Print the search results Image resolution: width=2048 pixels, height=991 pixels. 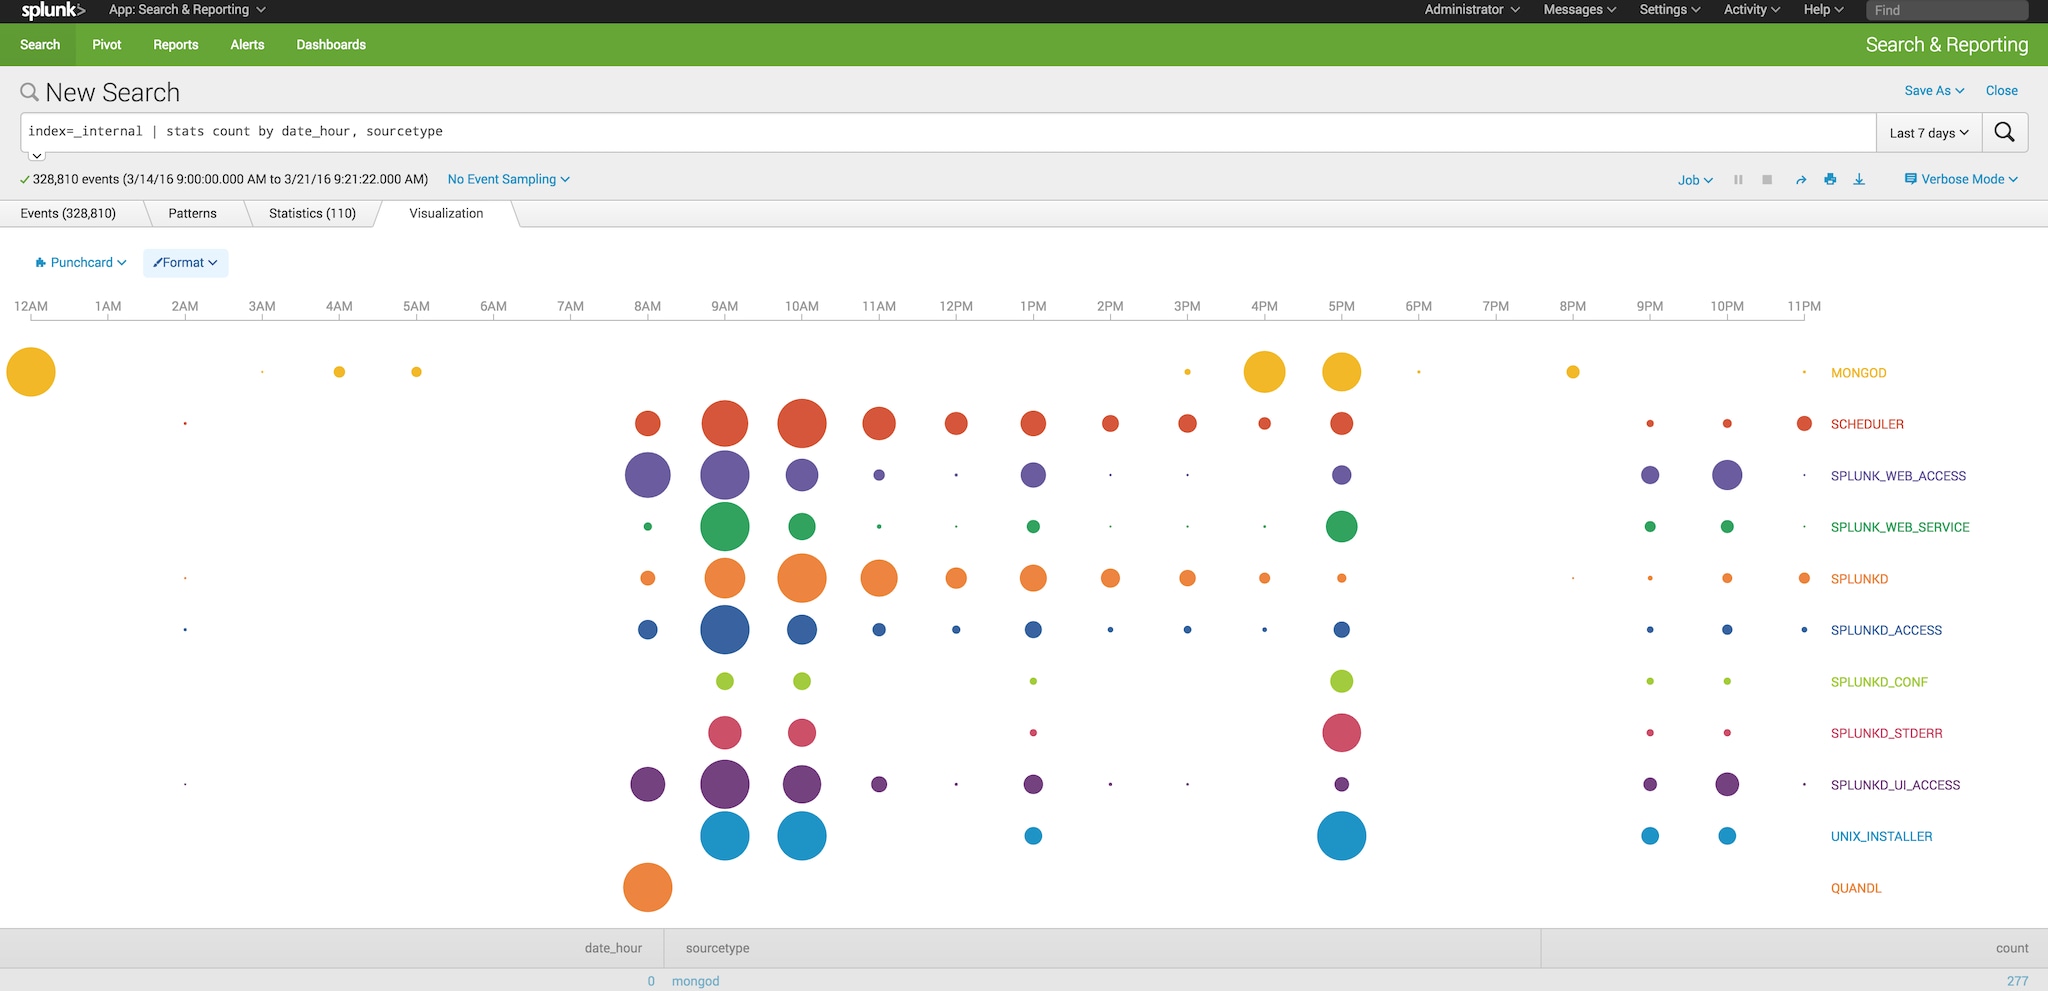click(1830, 180)
